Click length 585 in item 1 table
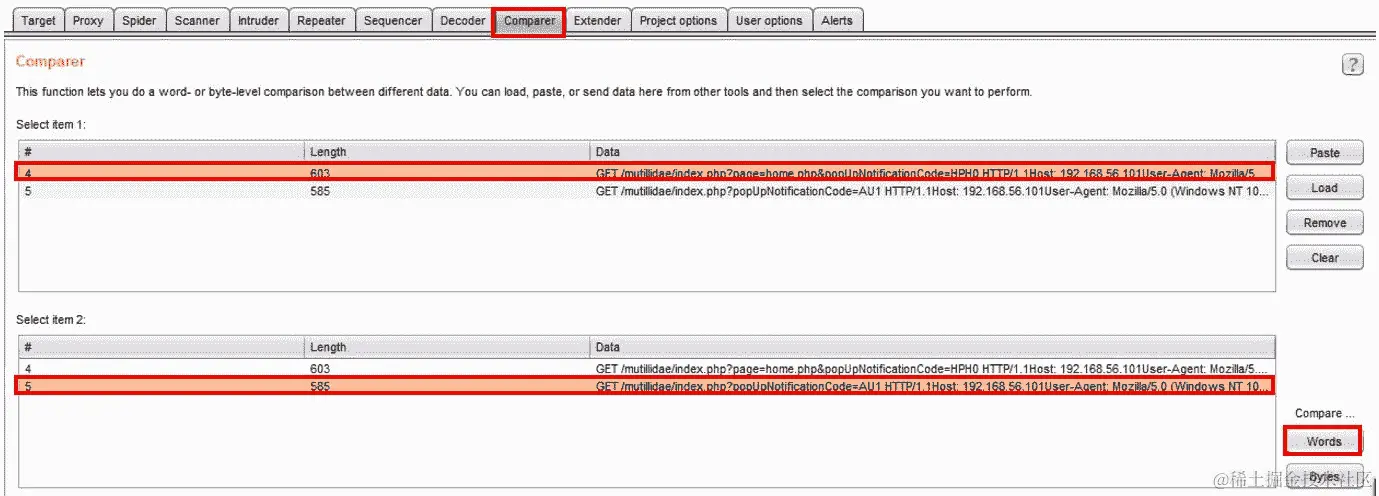 [x=320, y=190]
